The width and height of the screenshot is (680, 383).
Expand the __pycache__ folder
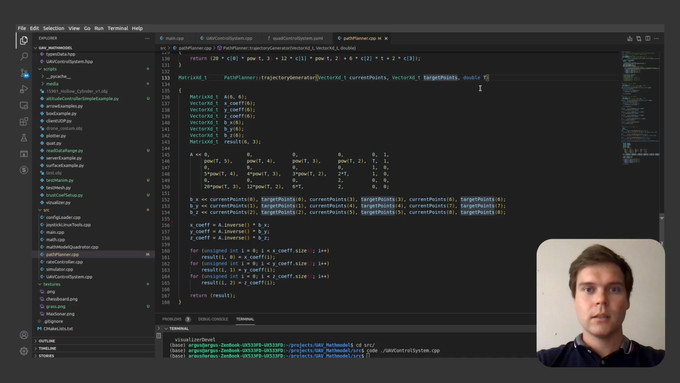(x=43, y=76)
